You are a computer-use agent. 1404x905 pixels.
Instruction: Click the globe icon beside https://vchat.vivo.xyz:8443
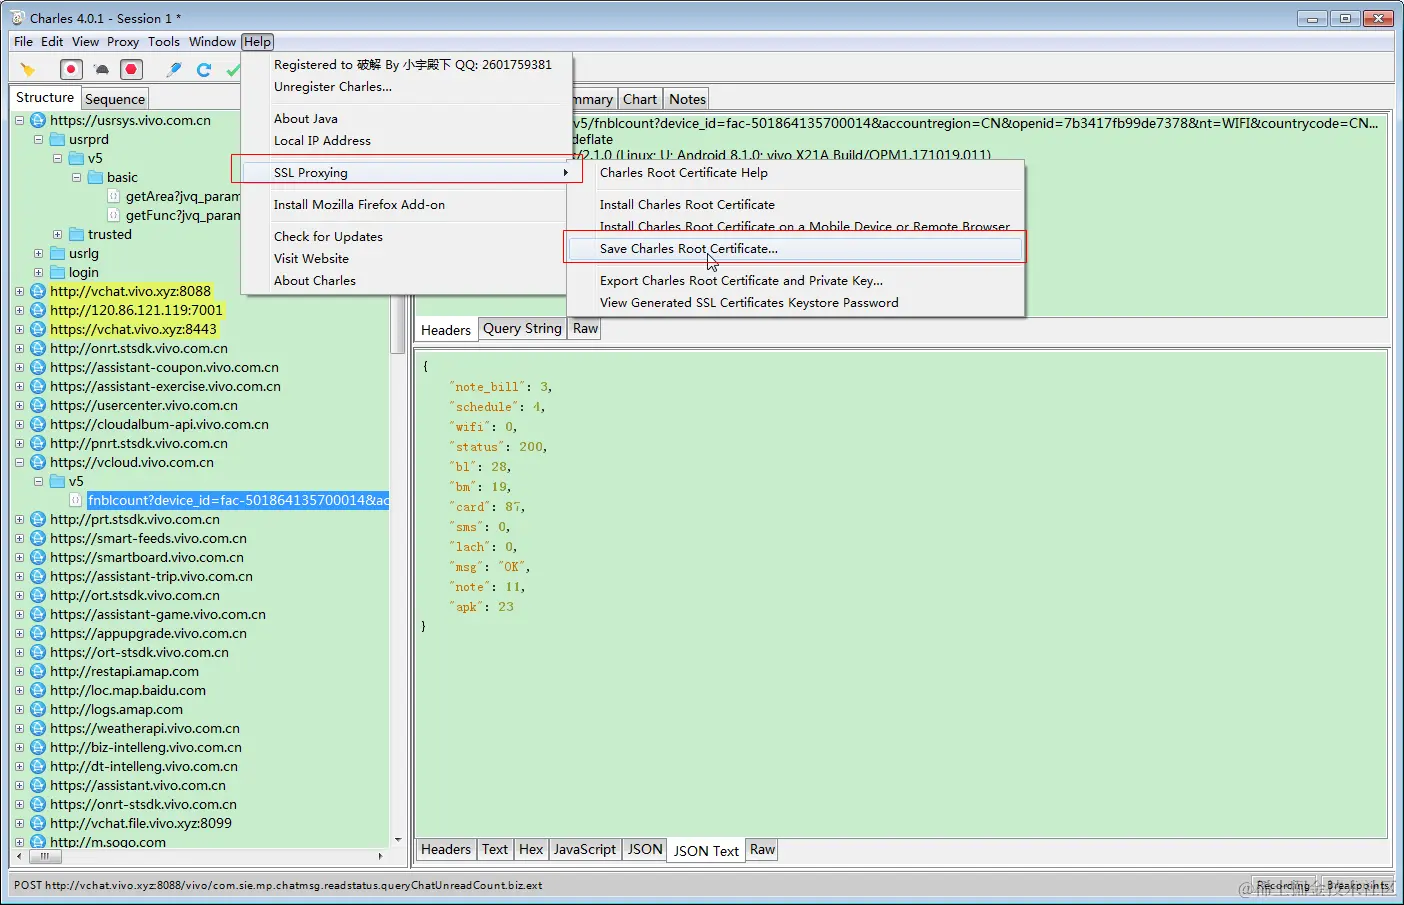[x=38, y=329]
